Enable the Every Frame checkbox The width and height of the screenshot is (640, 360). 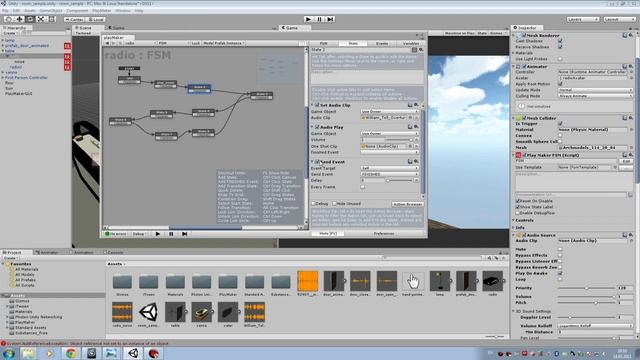click(x=362, y=187)
